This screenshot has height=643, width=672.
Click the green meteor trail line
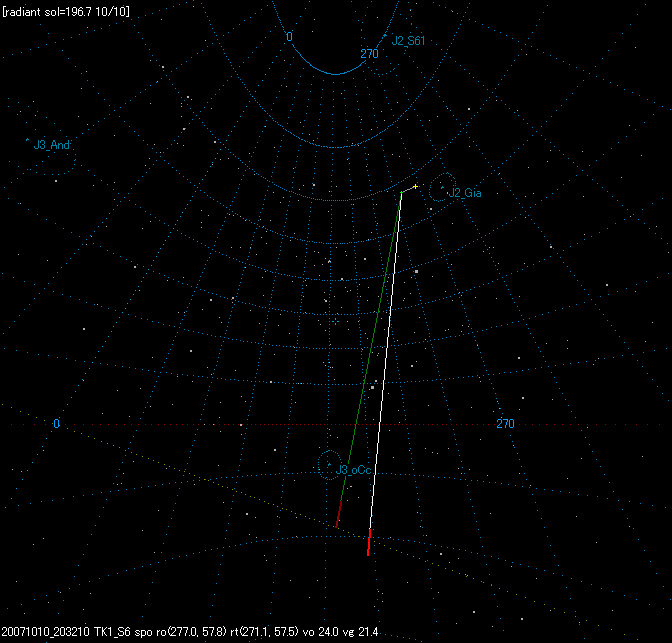point(371,346)
